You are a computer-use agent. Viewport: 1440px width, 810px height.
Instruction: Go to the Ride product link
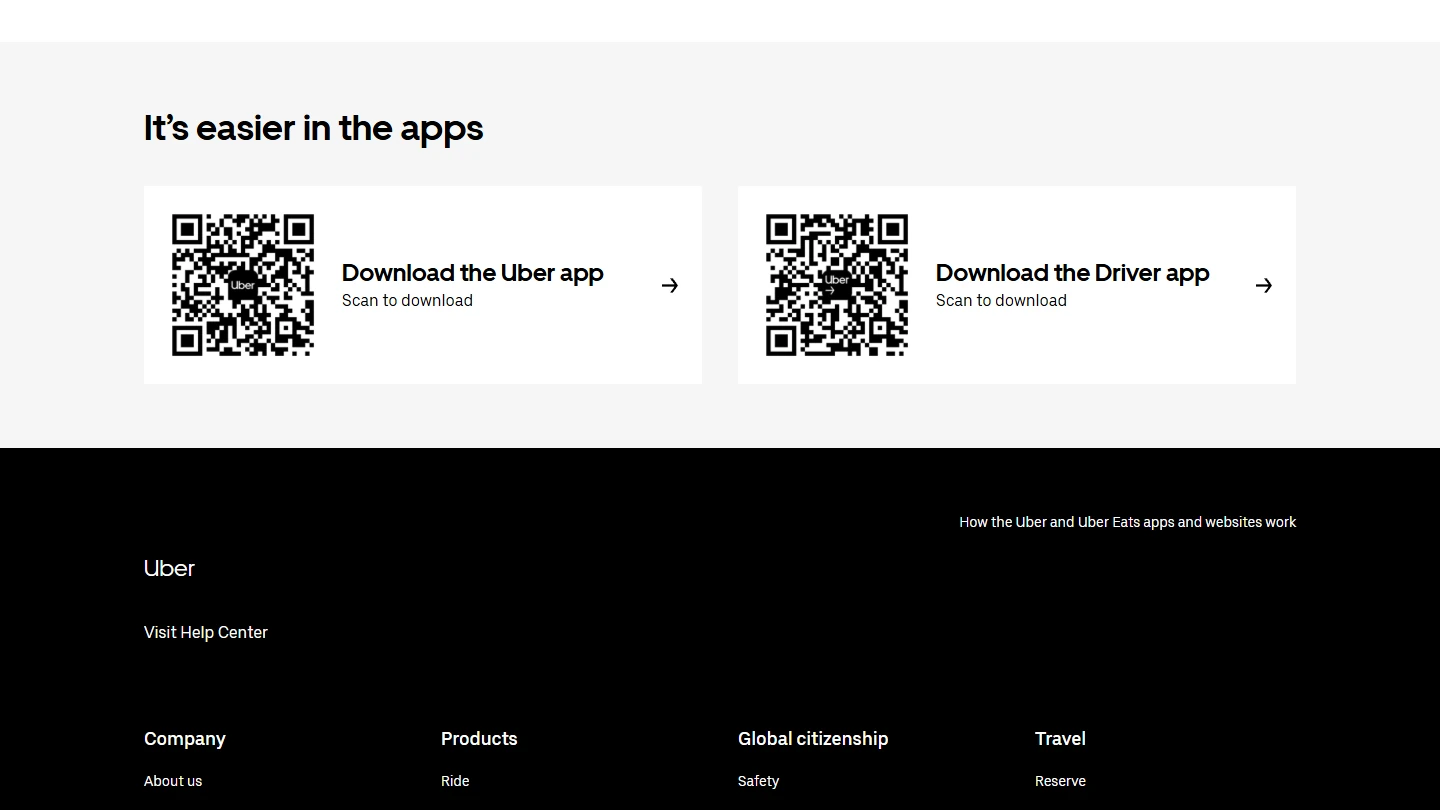pos(455,781)
